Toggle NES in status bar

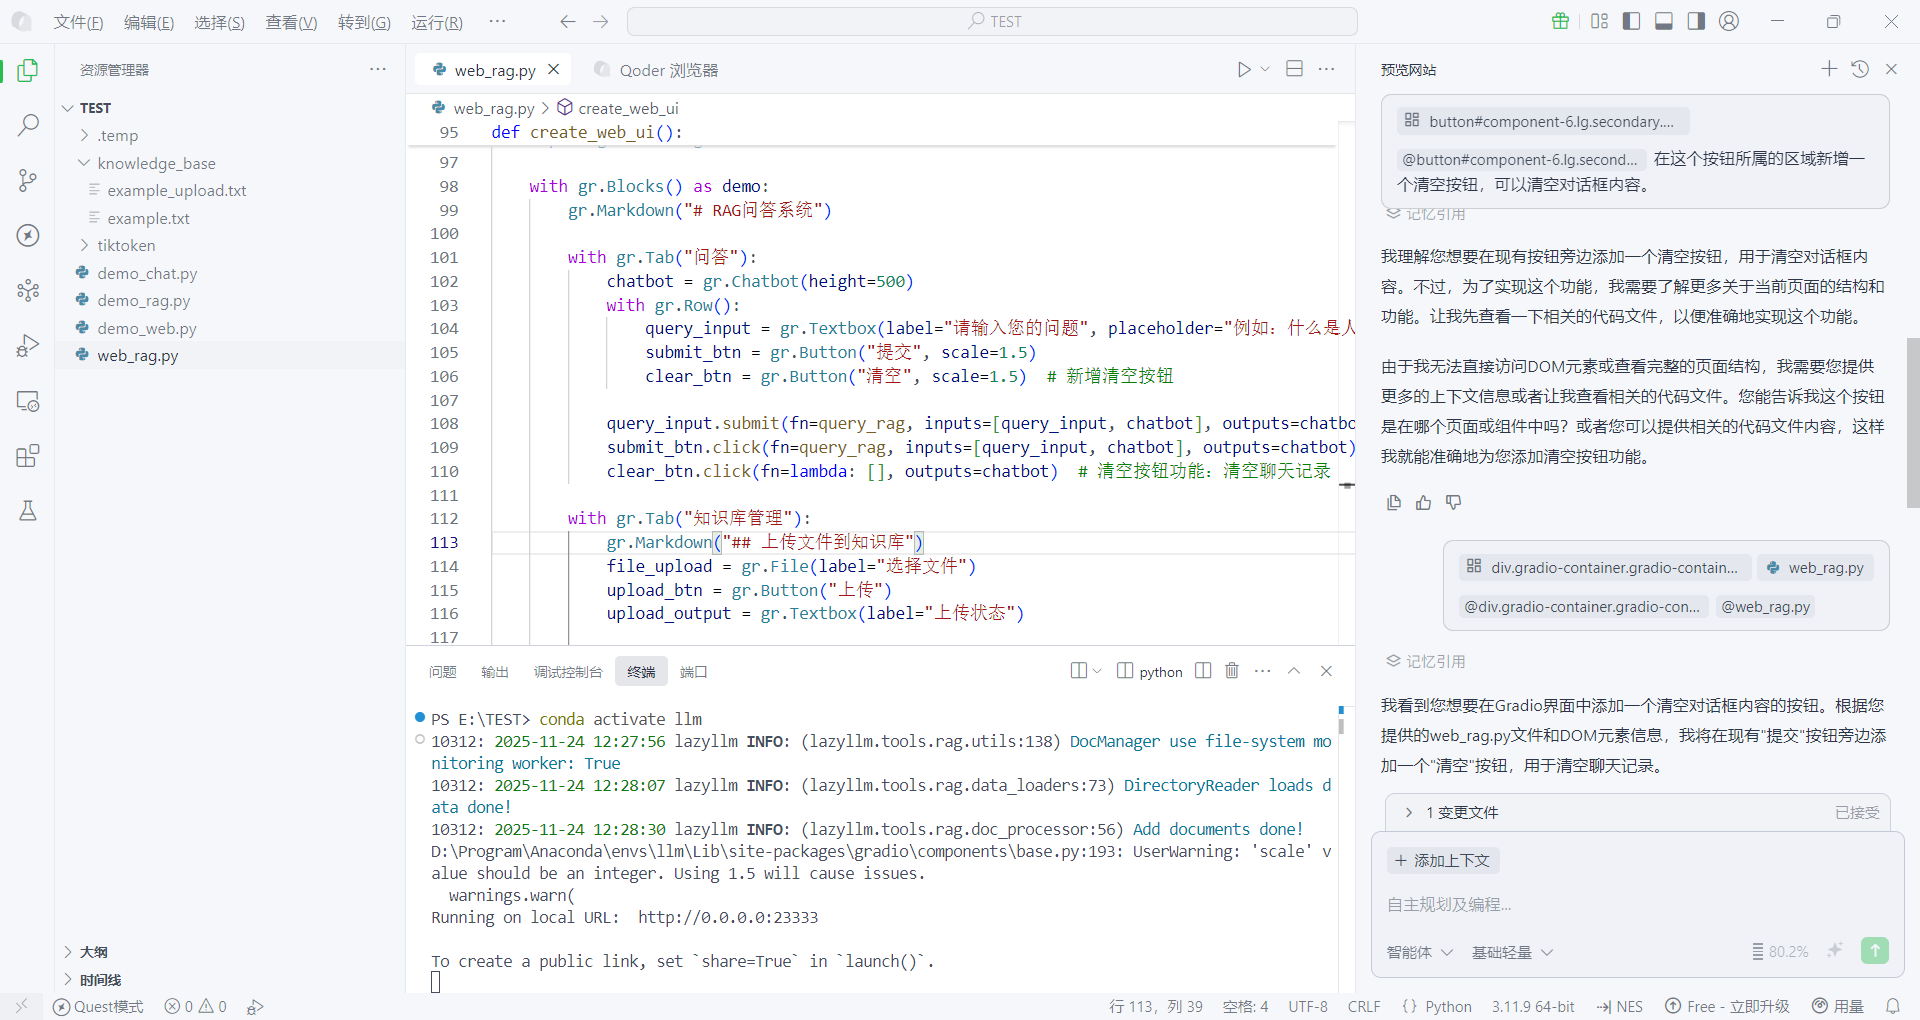(x=1619, y=1006)
